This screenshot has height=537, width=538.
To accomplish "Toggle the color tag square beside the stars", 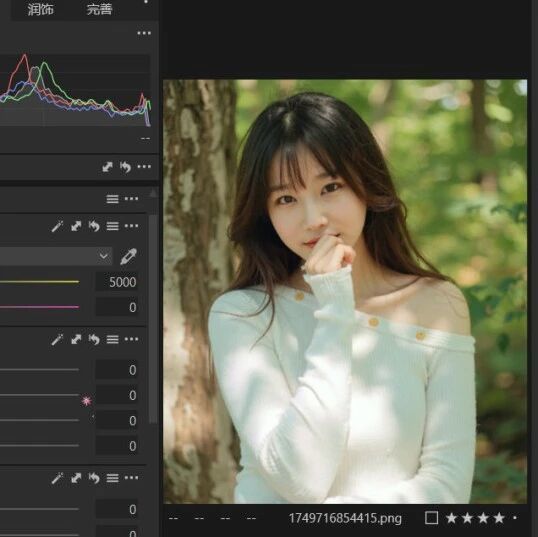I will [431, 518].
